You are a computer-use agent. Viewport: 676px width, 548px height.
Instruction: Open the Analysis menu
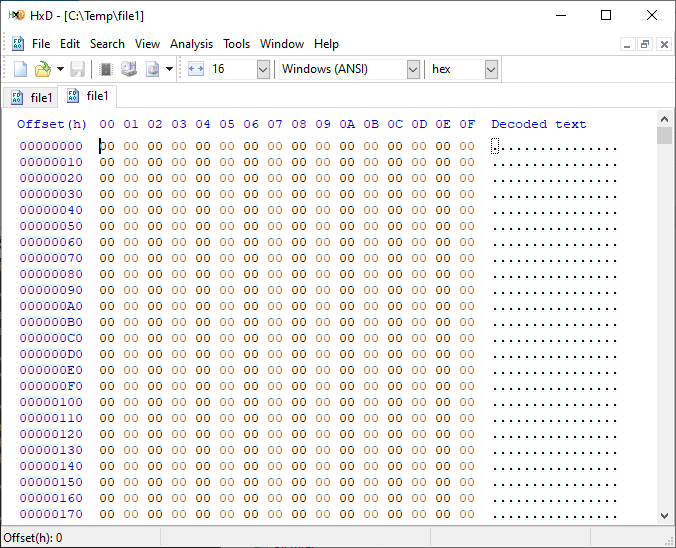[x=191, y=44]
